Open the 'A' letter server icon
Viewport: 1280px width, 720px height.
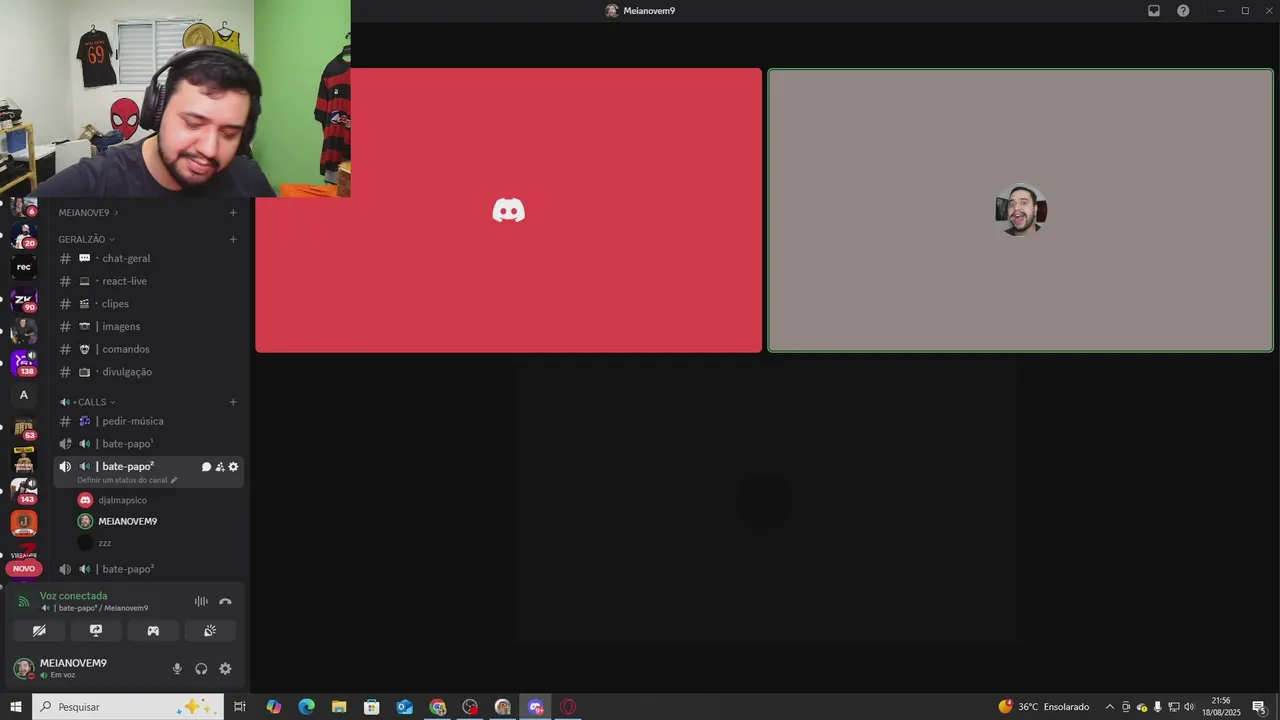[x=24, y=395]
